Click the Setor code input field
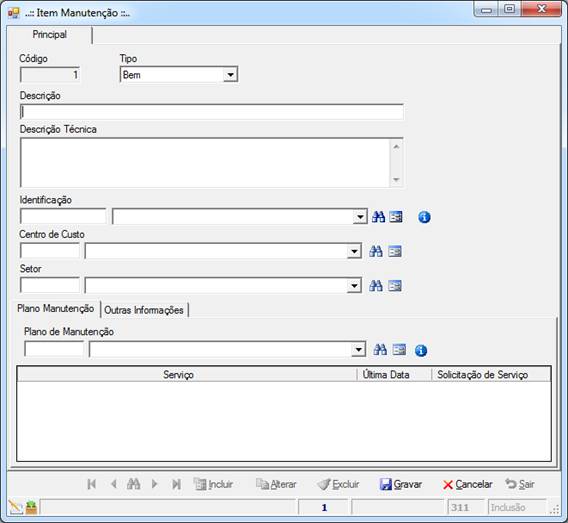Screen dimensions: 568x523 pyautogui.click(x=50, y=285)
